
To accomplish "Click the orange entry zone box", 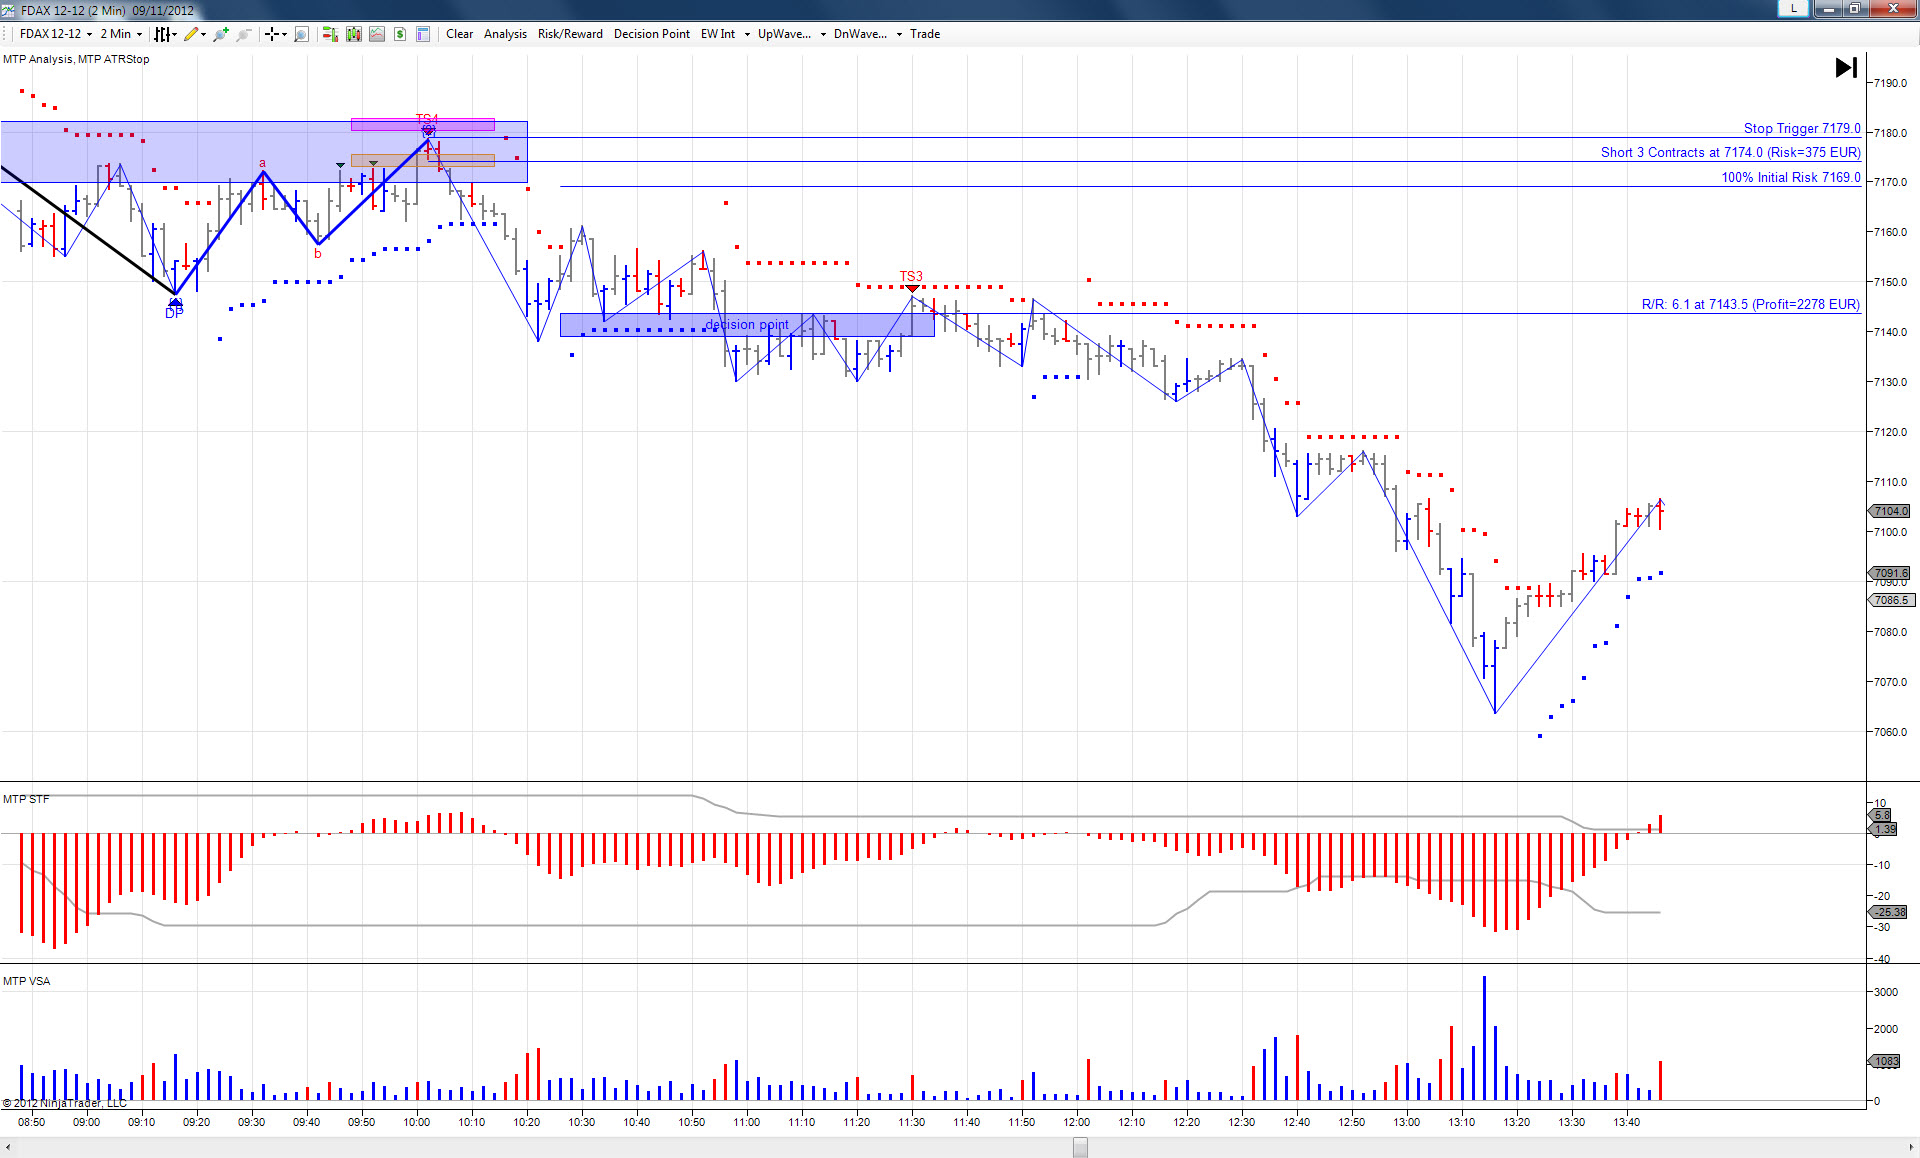I will pyautogui.click(x=423, y=160).
